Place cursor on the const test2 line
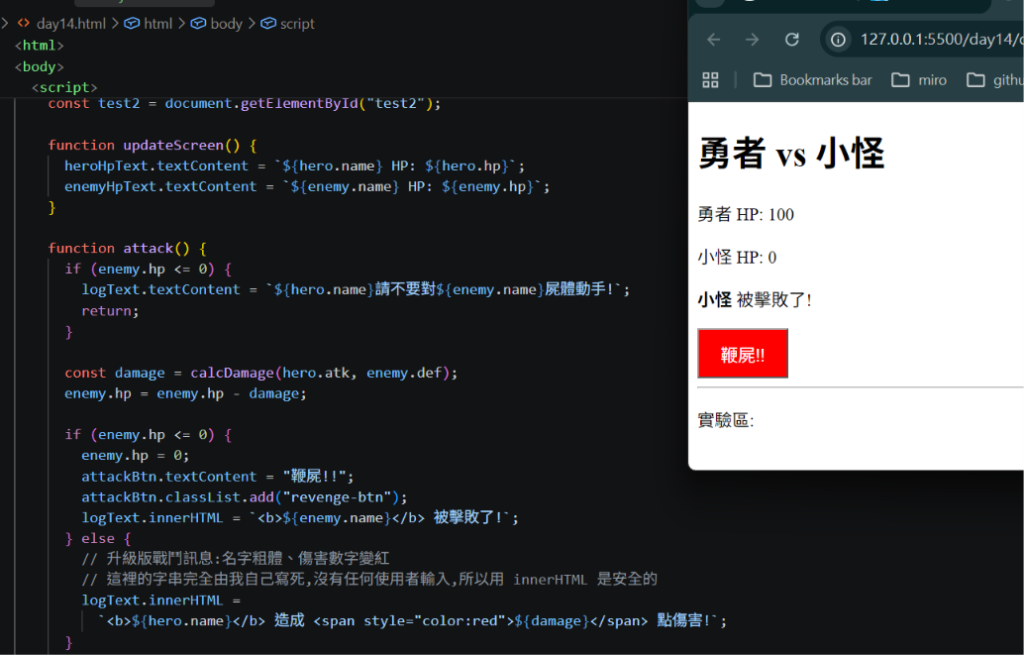The image size is (1024, 655). (244, 104)
